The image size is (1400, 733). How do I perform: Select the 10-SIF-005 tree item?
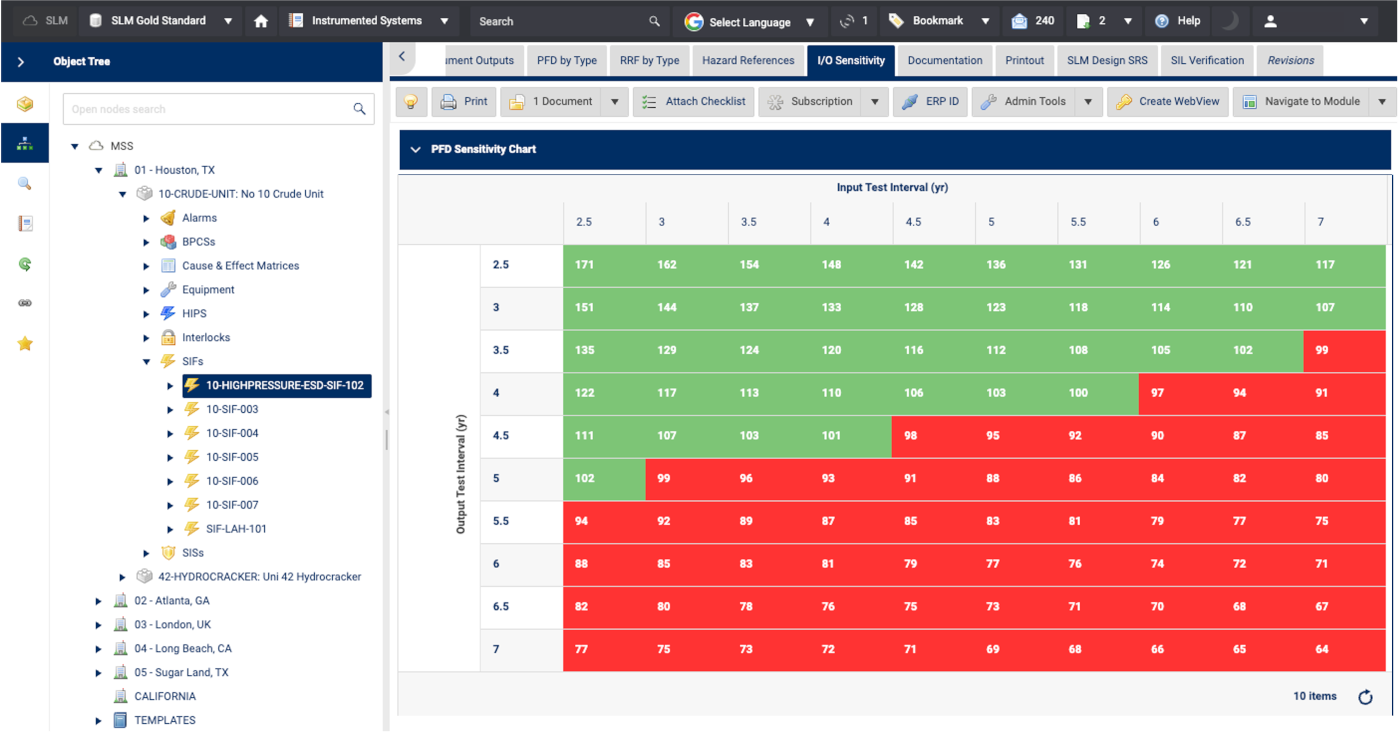click(232, 457)
